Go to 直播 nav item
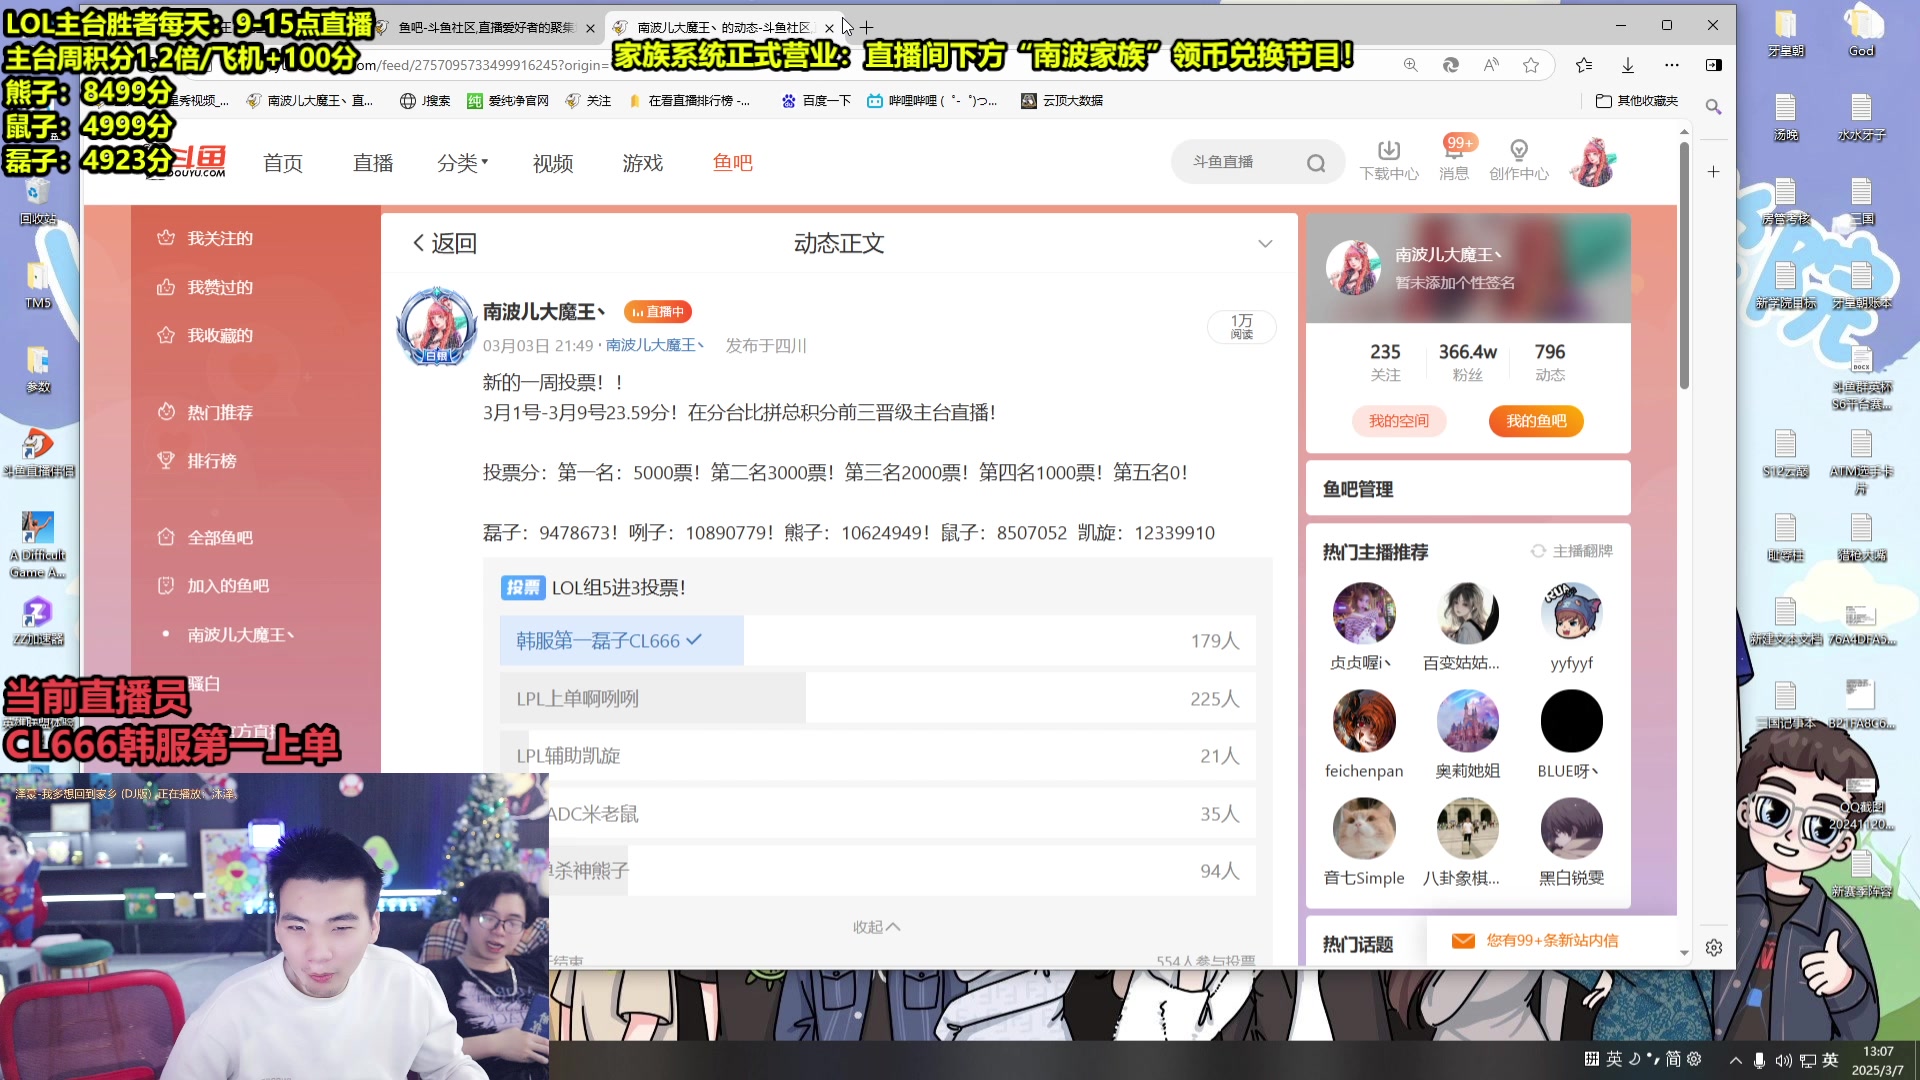1920x1080 pixels. pyautogui.click(x=373, y=163)
